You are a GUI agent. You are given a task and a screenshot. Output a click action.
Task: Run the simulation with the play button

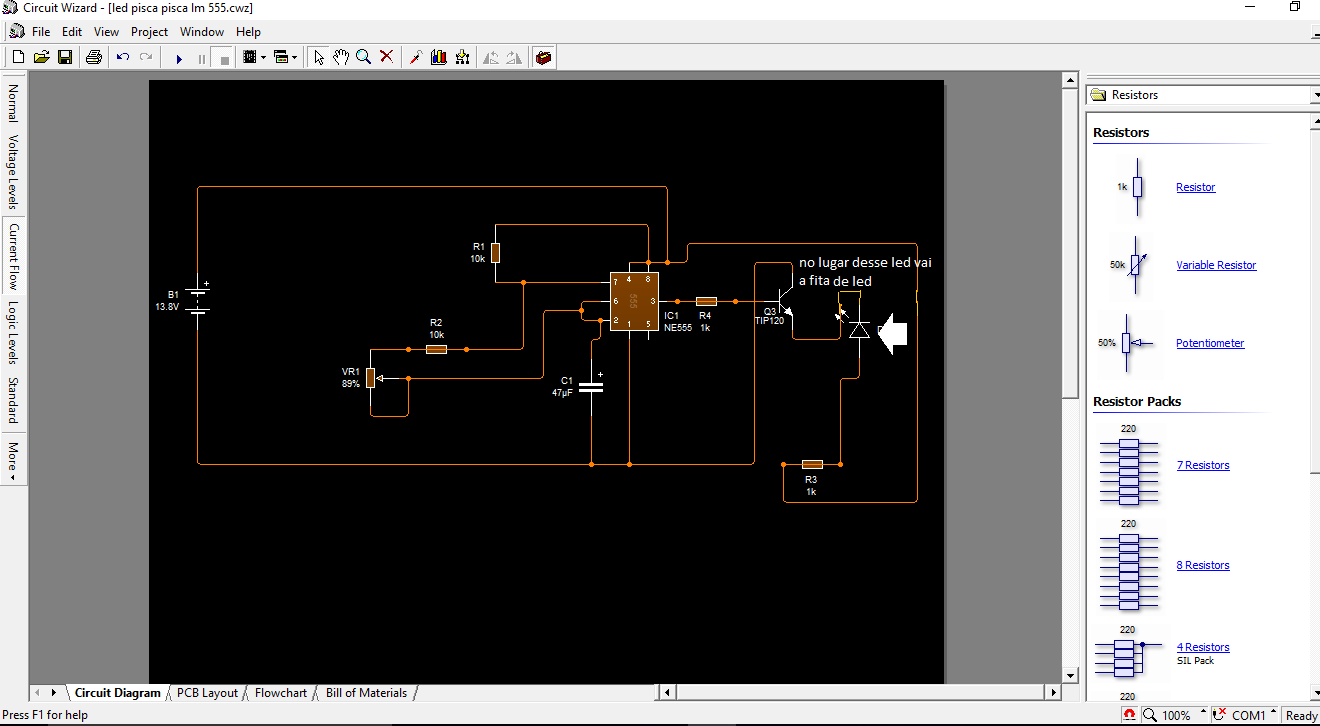[x=179, y=58]
